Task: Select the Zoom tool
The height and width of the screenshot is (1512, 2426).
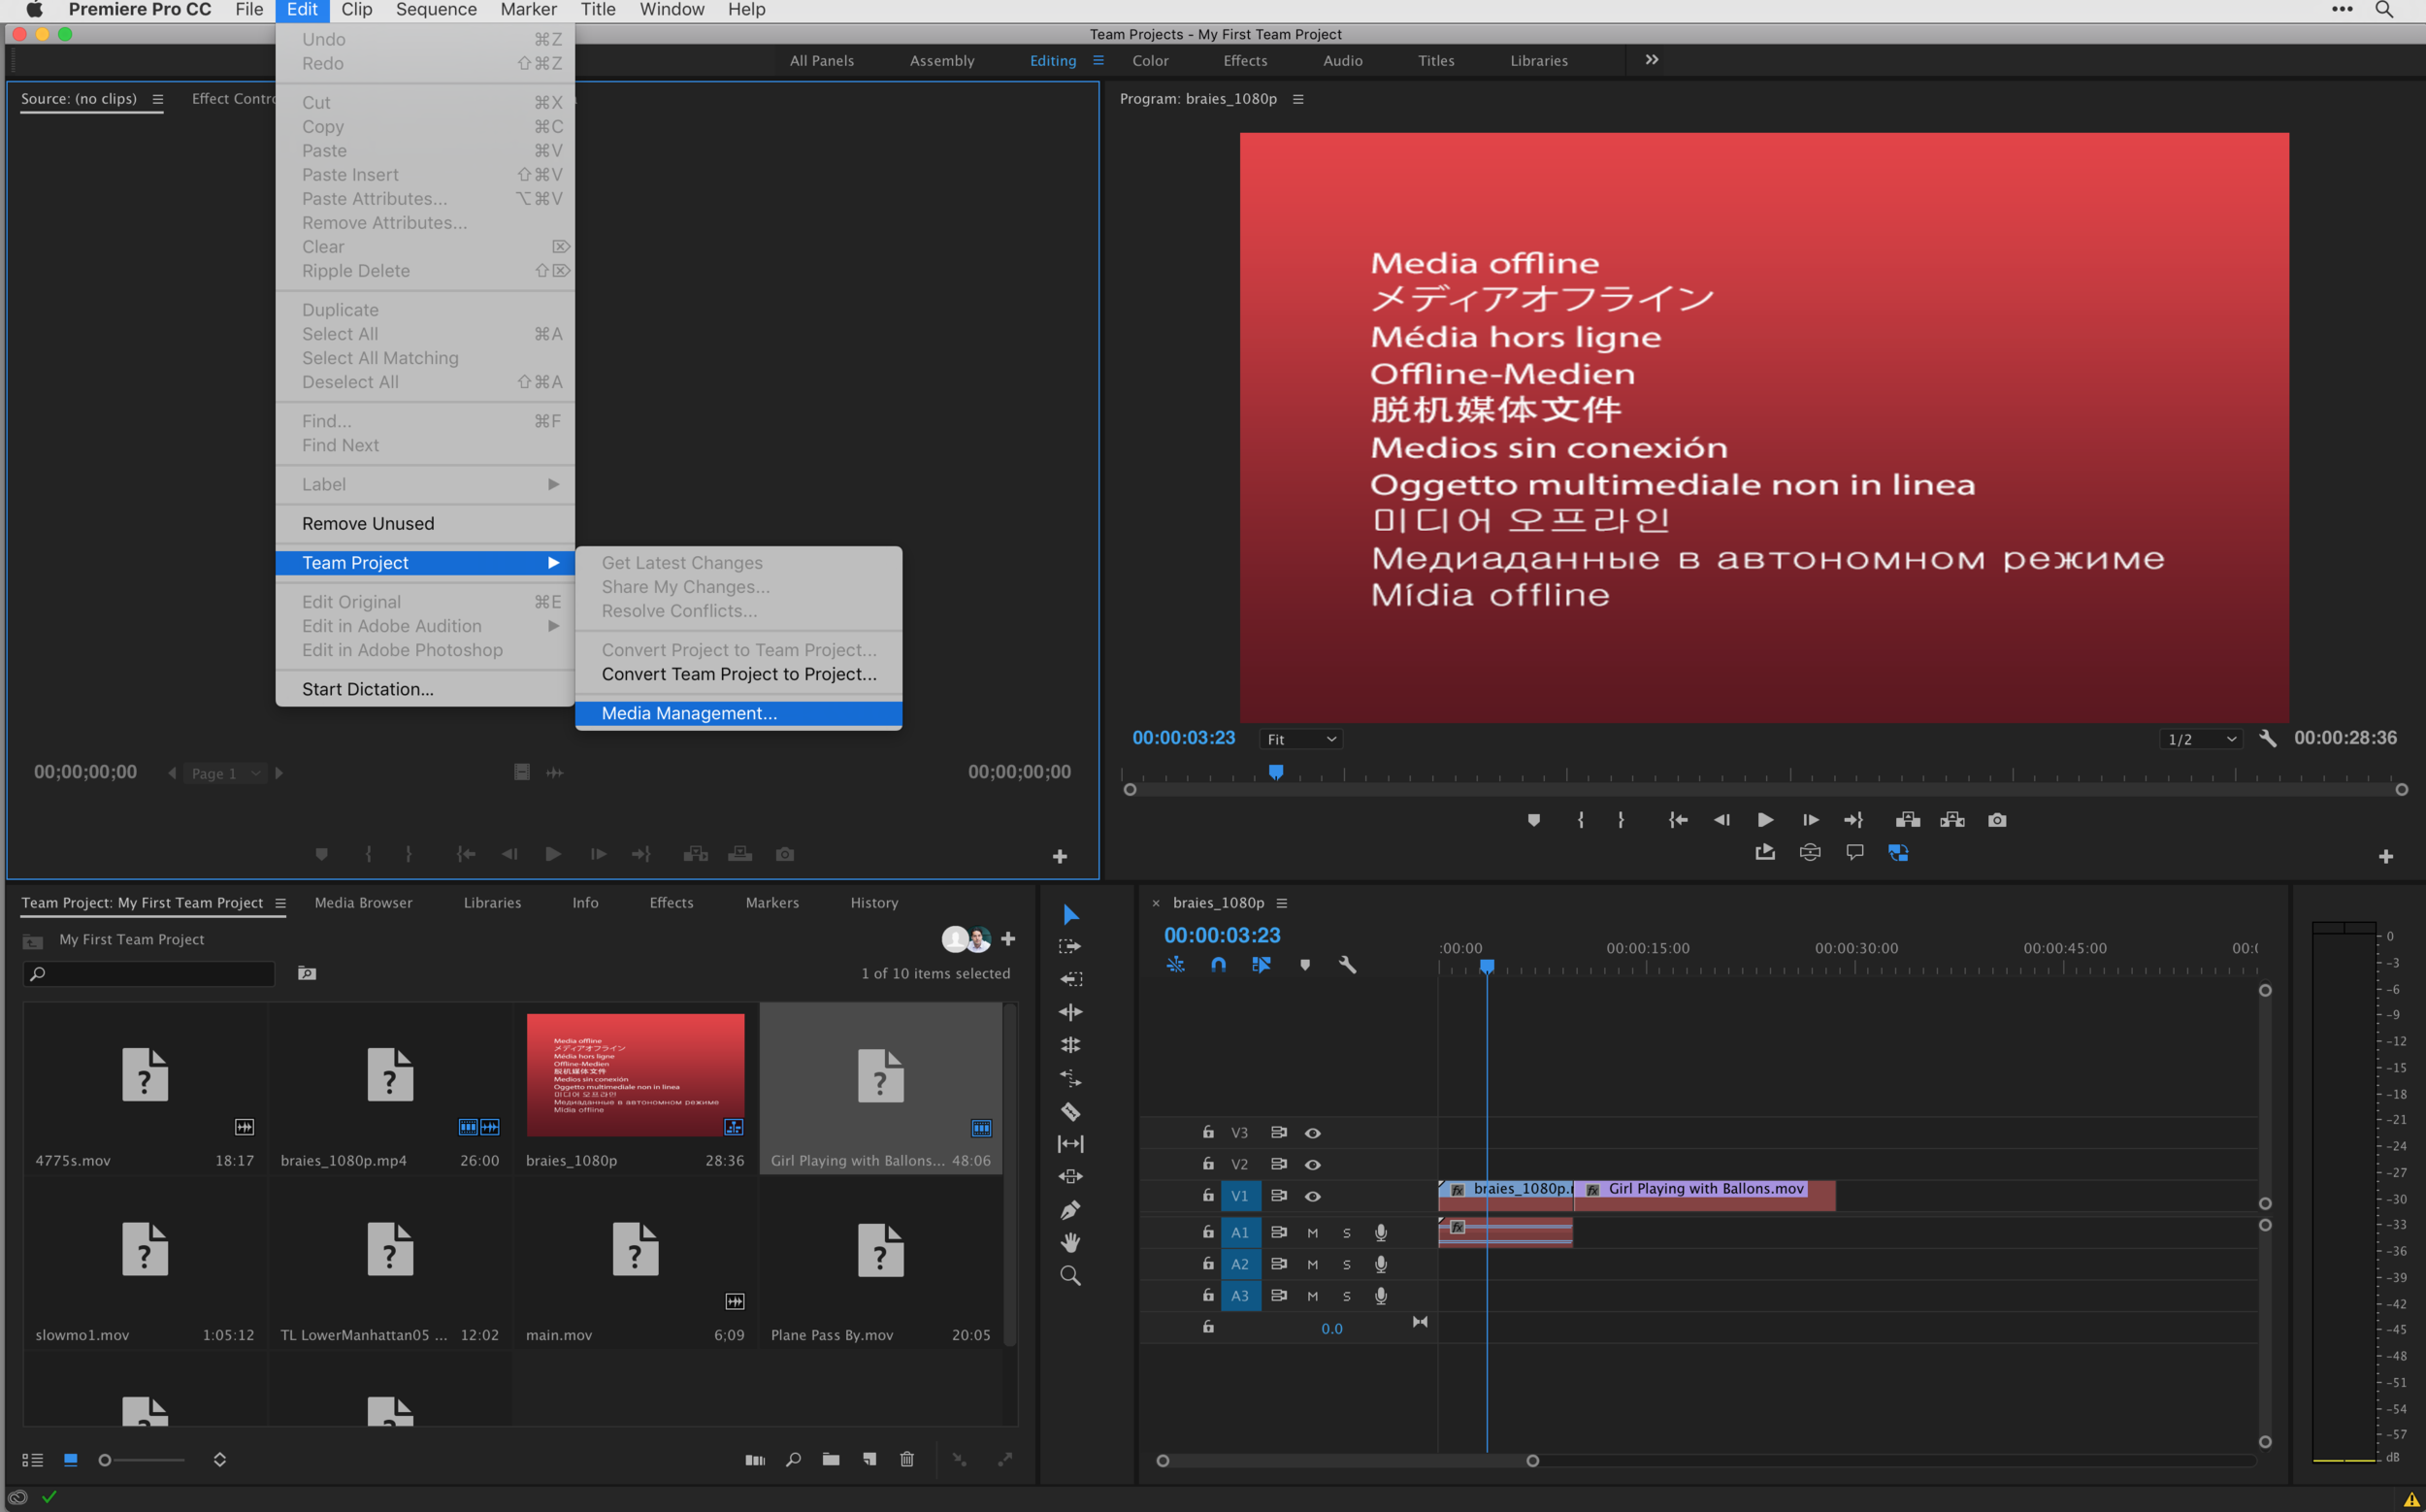Action: point(1070,1276)
